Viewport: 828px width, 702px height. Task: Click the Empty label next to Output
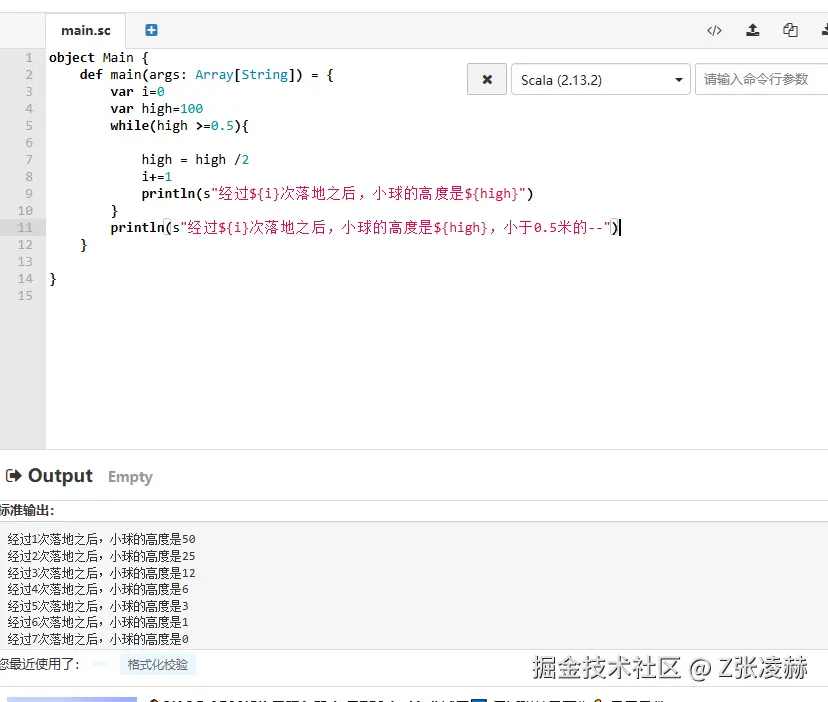tap(130, 478)
